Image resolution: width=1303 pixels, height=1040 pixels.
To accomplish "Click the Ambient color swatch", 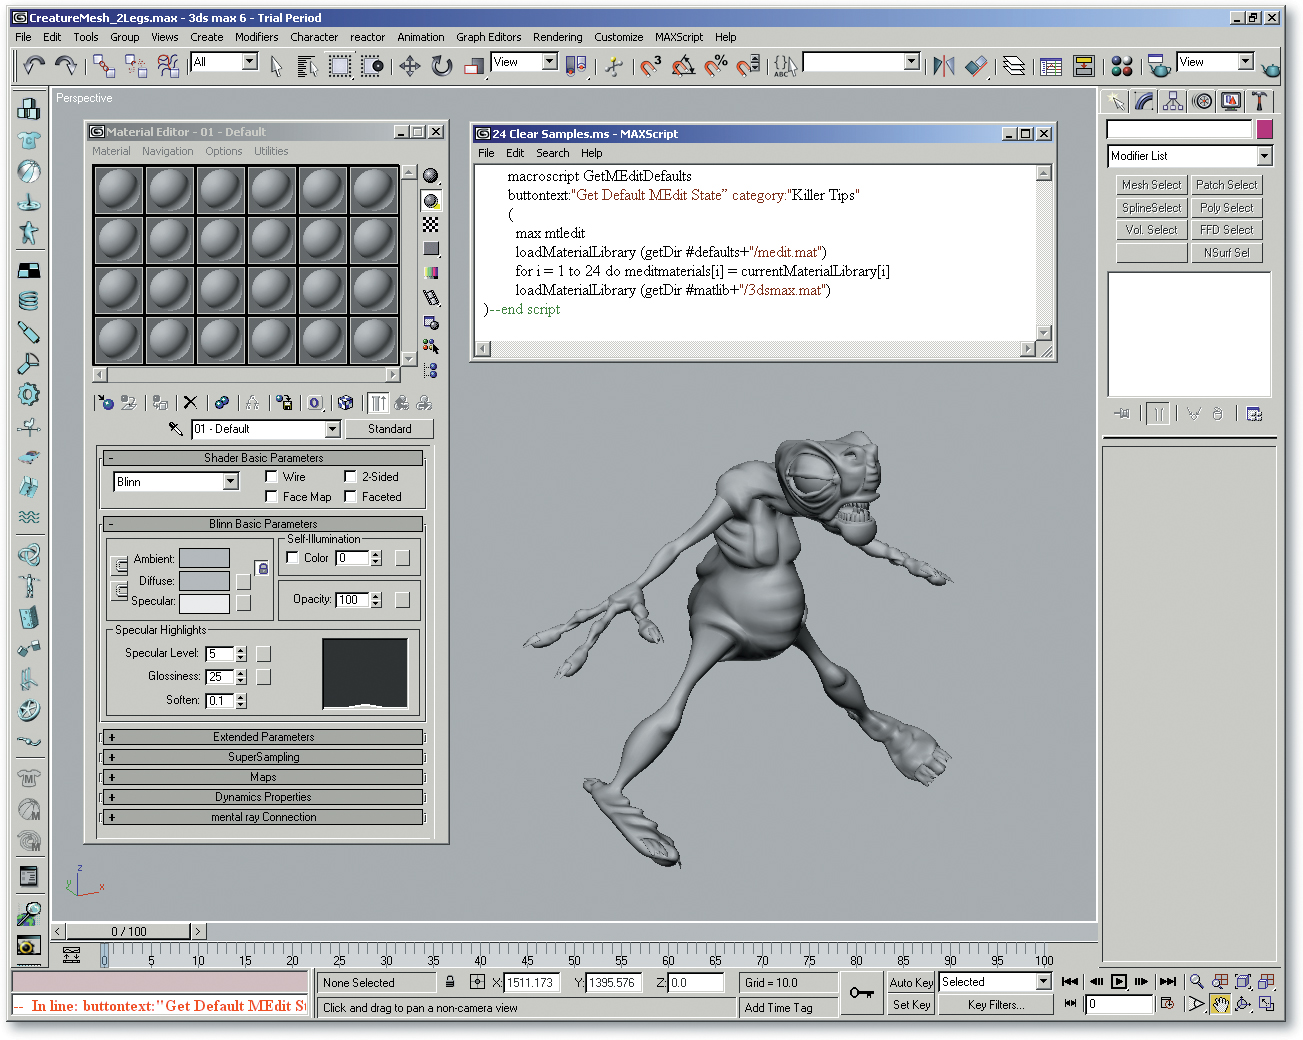I will pos(204,558).
